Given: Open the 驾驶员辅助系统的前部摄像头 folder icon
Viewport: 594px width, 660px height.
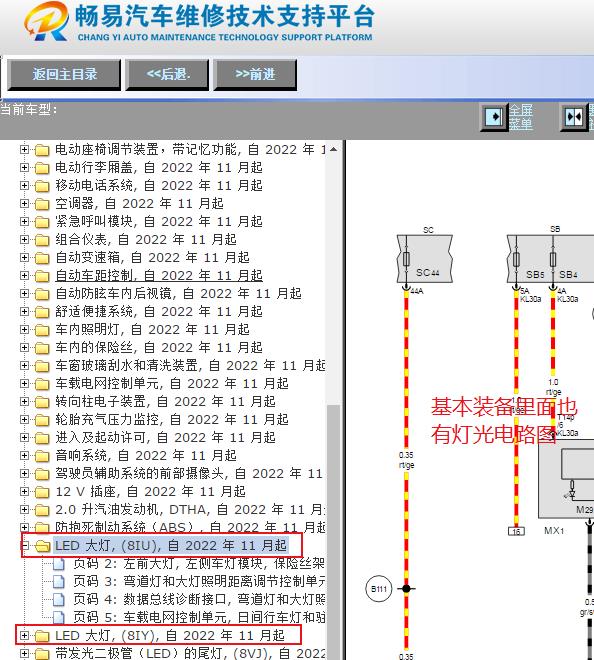Looking at the screenshot, I should point(42,474).
